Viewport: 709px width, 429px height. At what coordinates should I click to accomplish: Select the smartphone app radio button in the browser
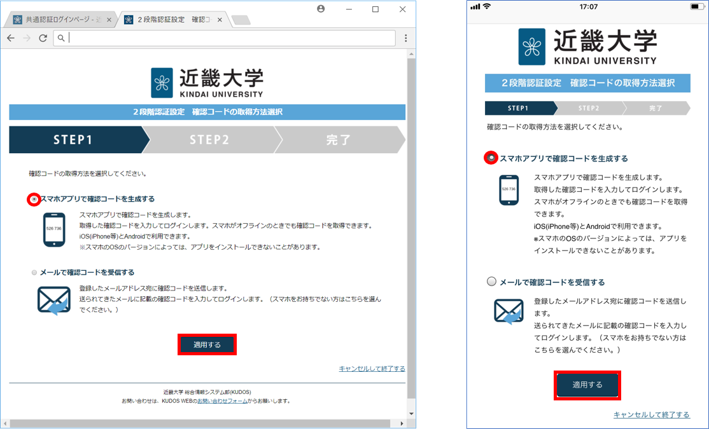coord(34,200)
